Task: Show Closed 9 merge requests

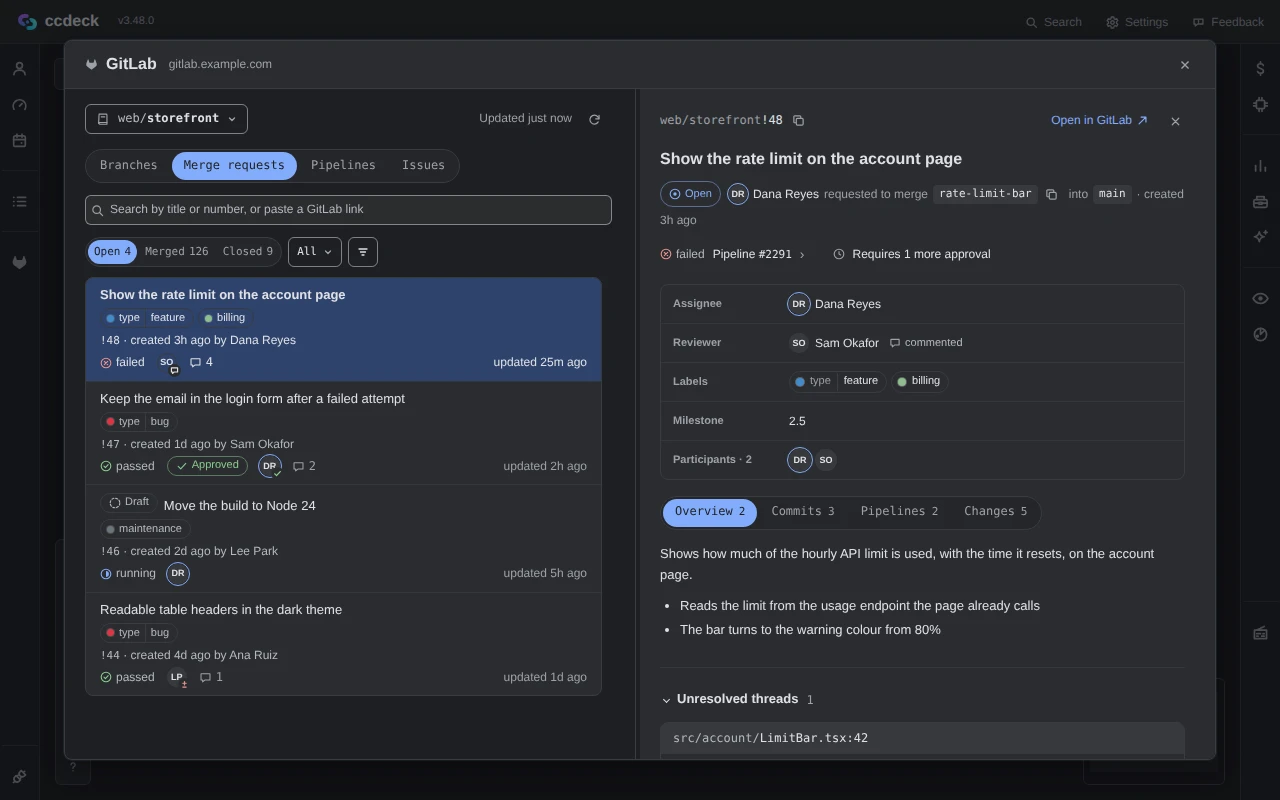Action: [x=248, y=252]
